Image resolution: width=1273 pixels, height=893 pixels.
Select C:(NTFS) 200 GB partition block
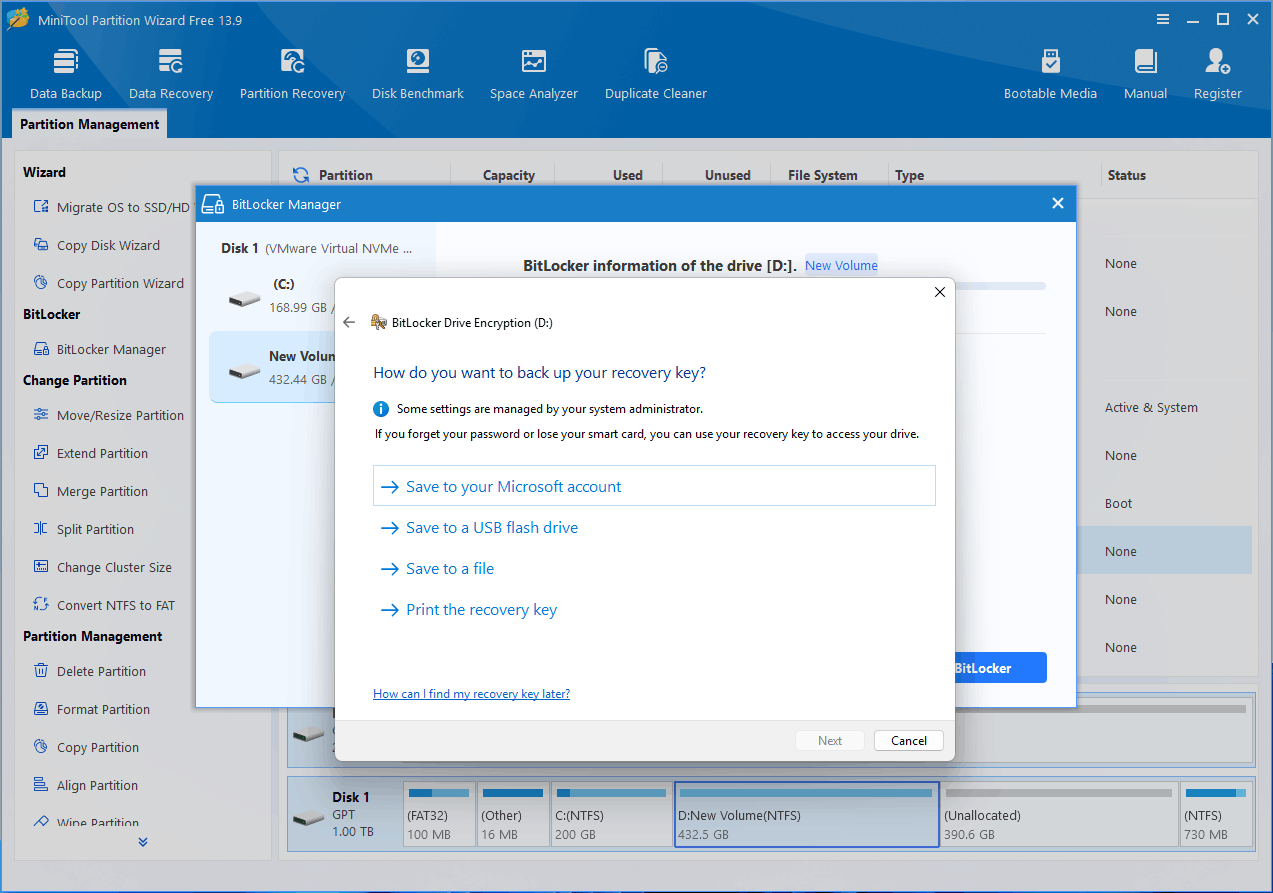click(x=611, y=813)
